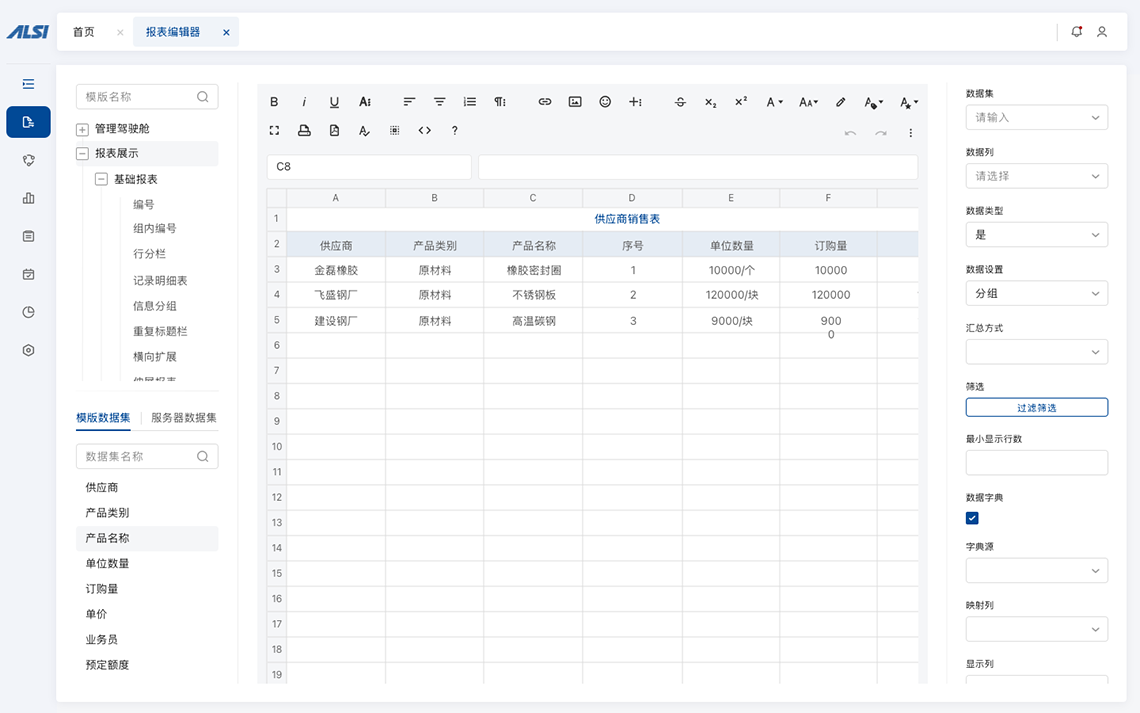The height and width of the screenshot is (713, 1140).
Task: Expand the 管理驾驶舱 tree node
Action: 82,129
